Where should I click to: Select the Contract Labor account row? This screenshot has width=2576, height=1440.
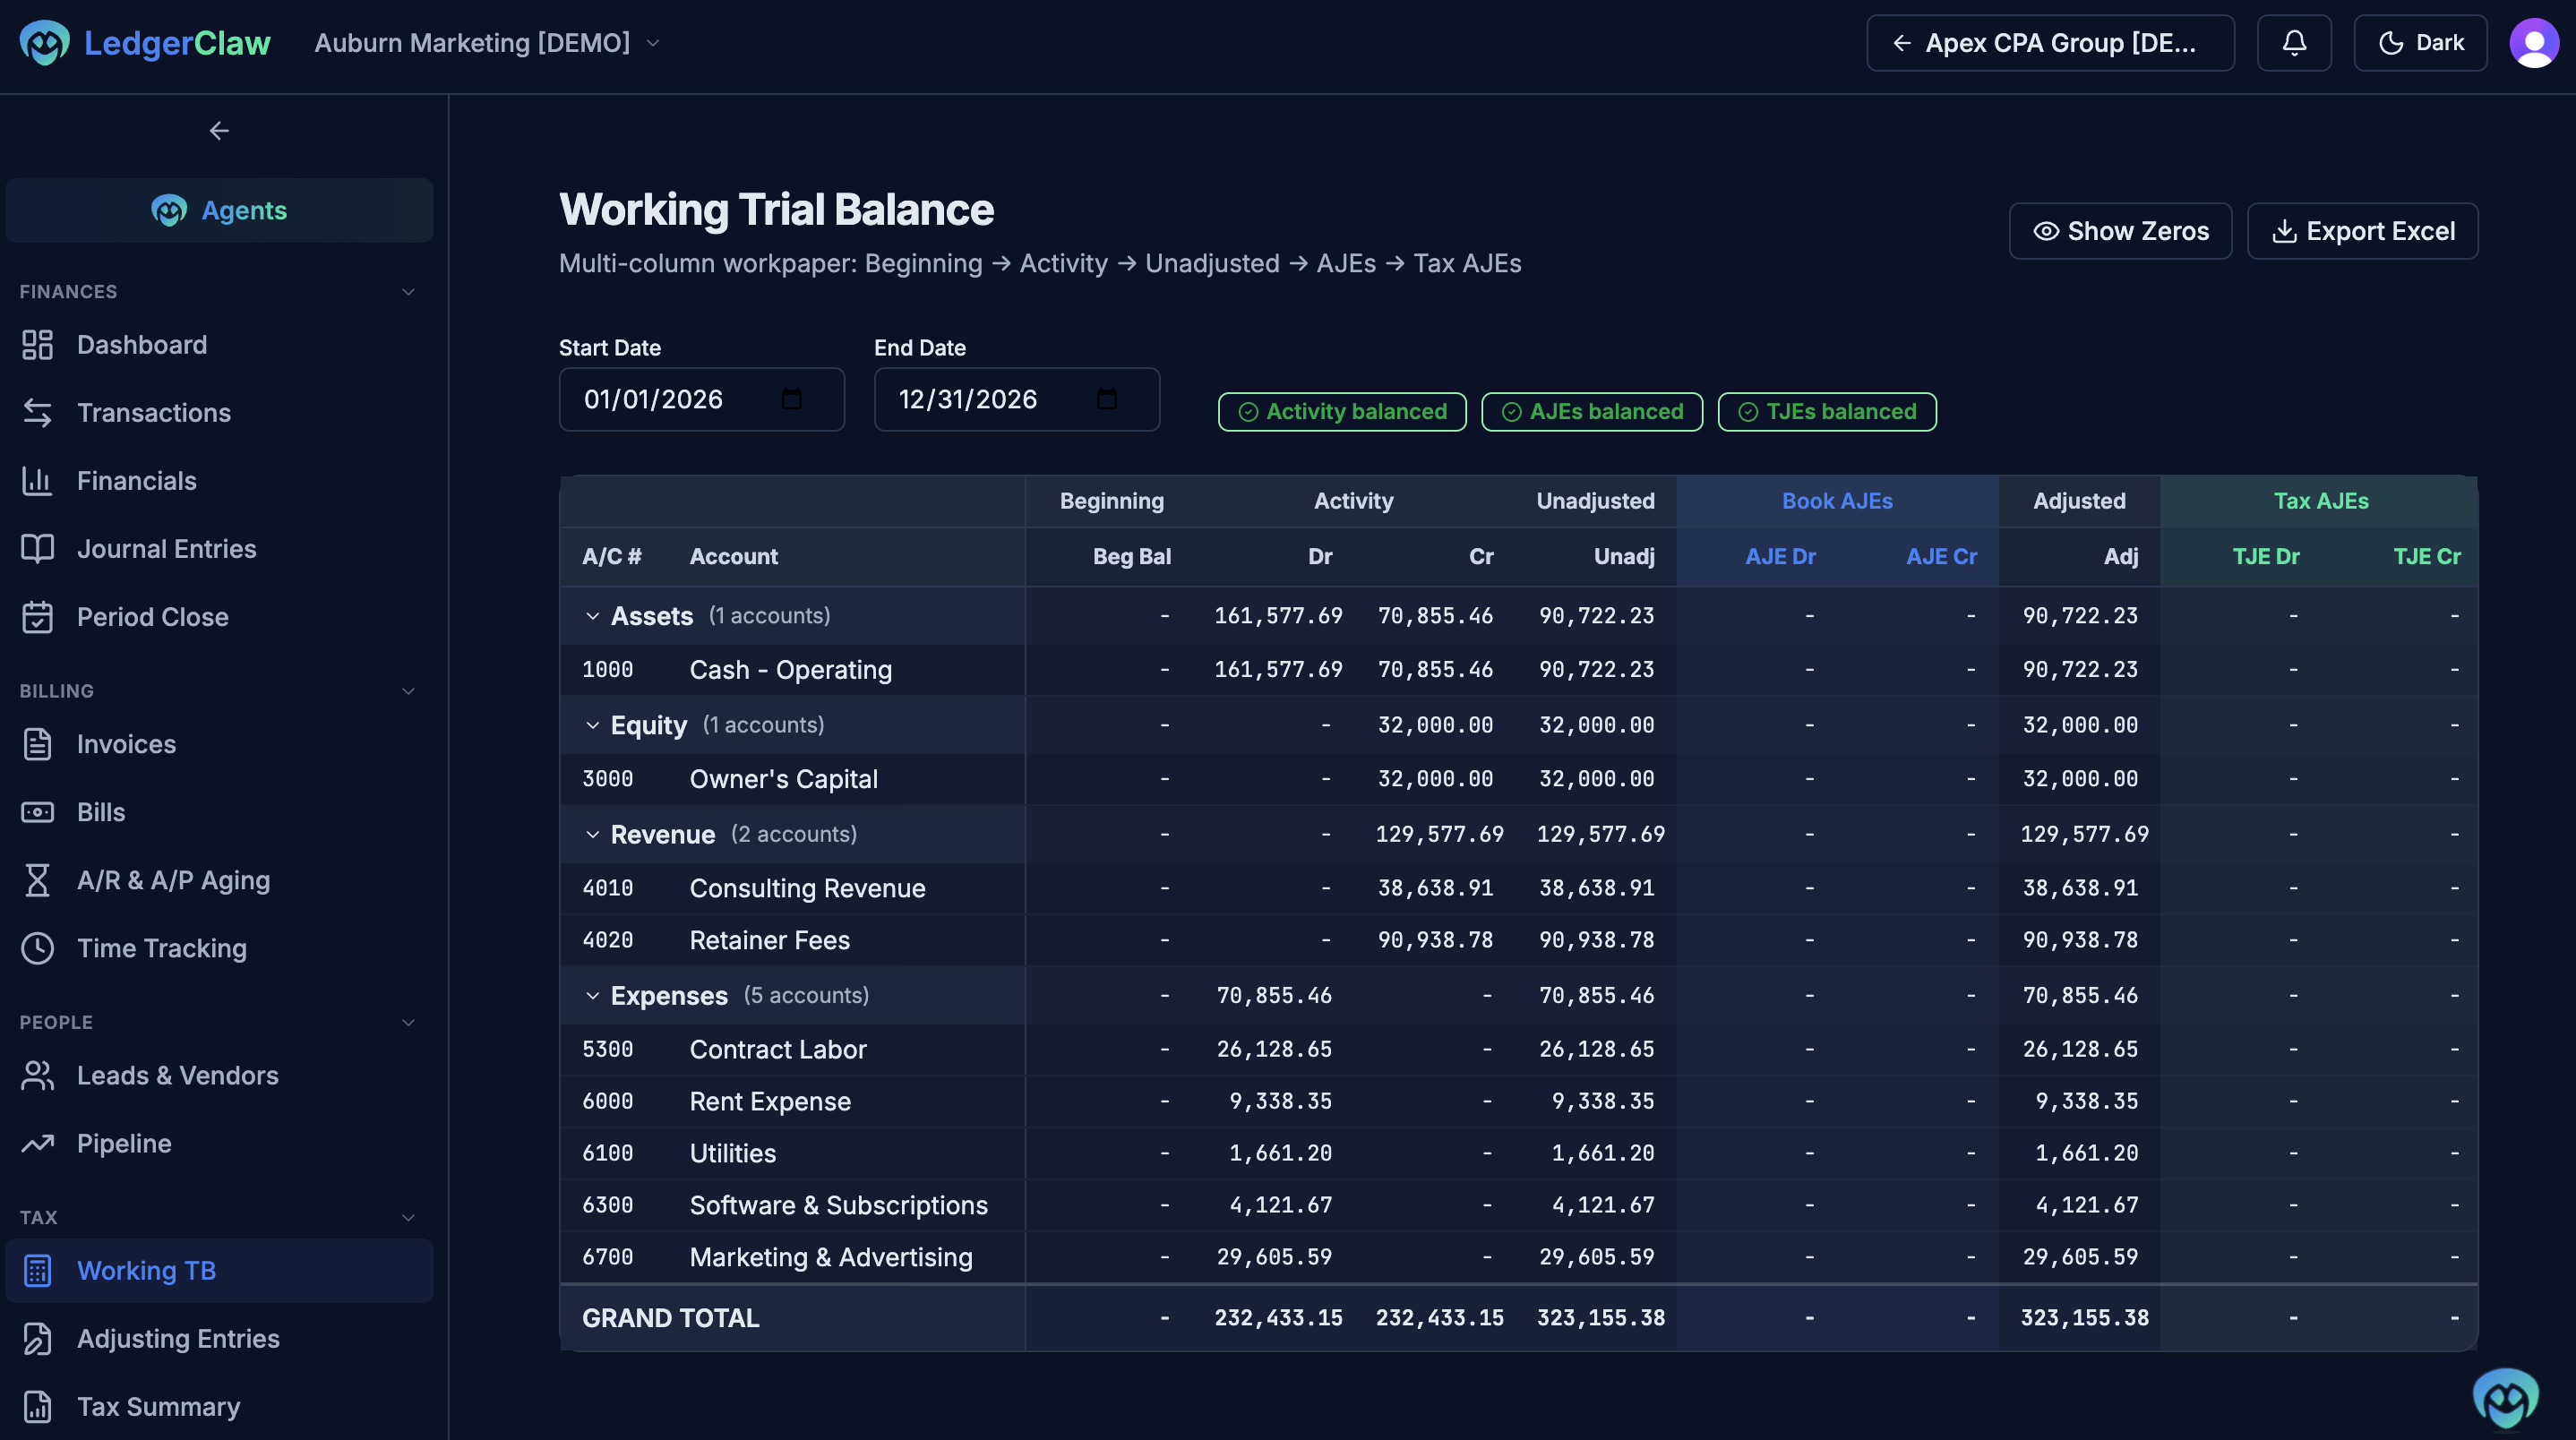click(x=1518, y=1049)
